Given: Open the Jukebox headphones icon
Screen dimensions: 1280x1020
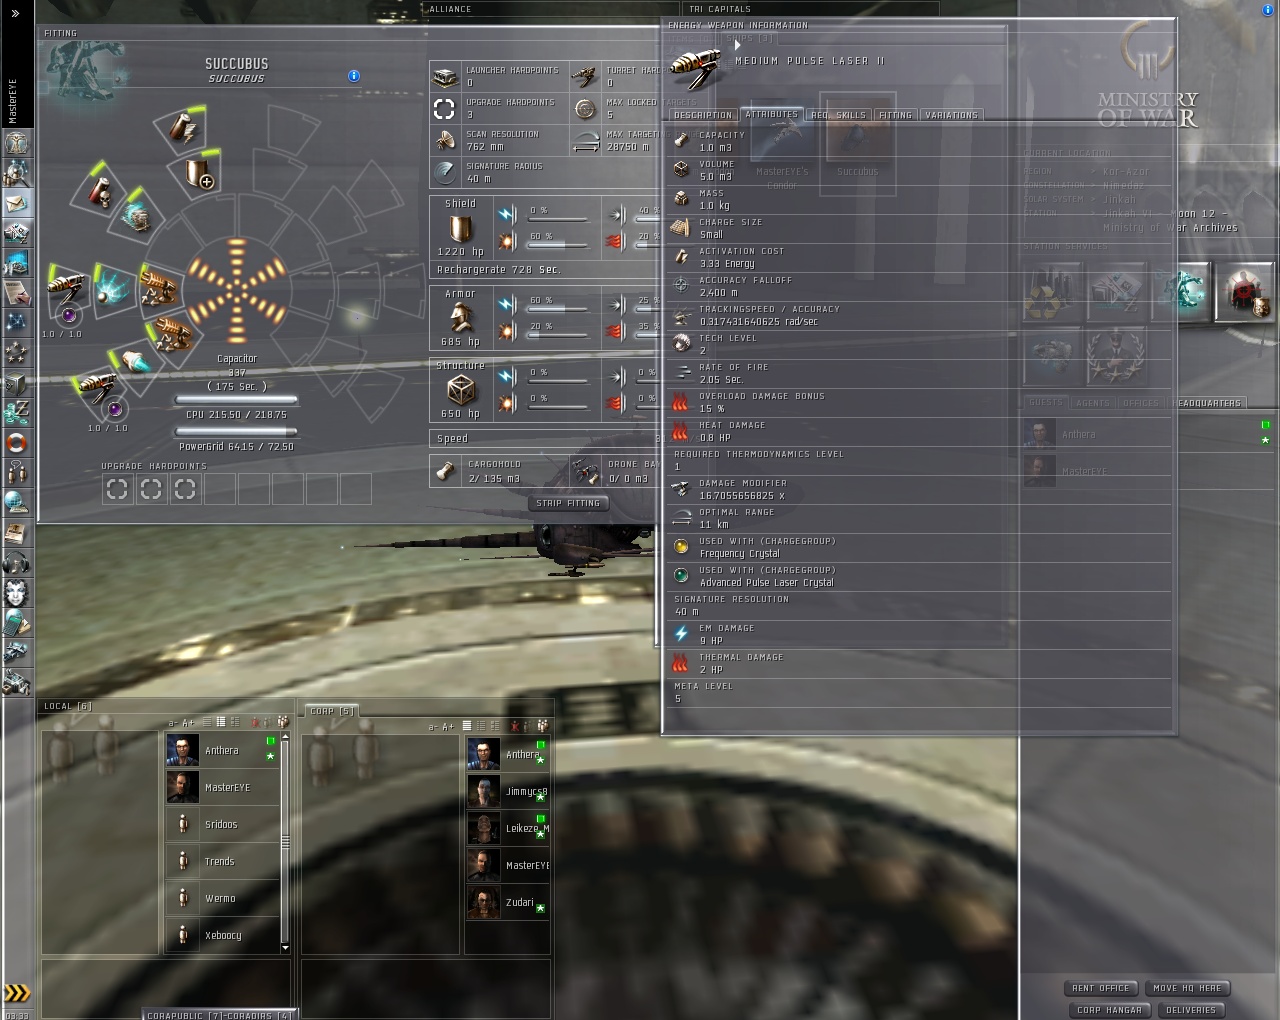Looking at the screenshot, I should (x=17, y=562).
